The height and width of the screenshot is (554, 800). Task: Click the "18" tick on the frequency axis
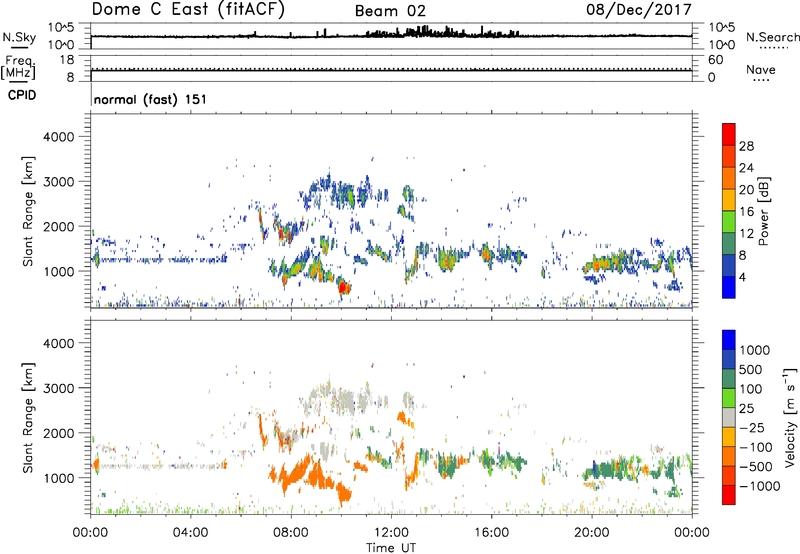pyautogui.click(x=67, y=60)
